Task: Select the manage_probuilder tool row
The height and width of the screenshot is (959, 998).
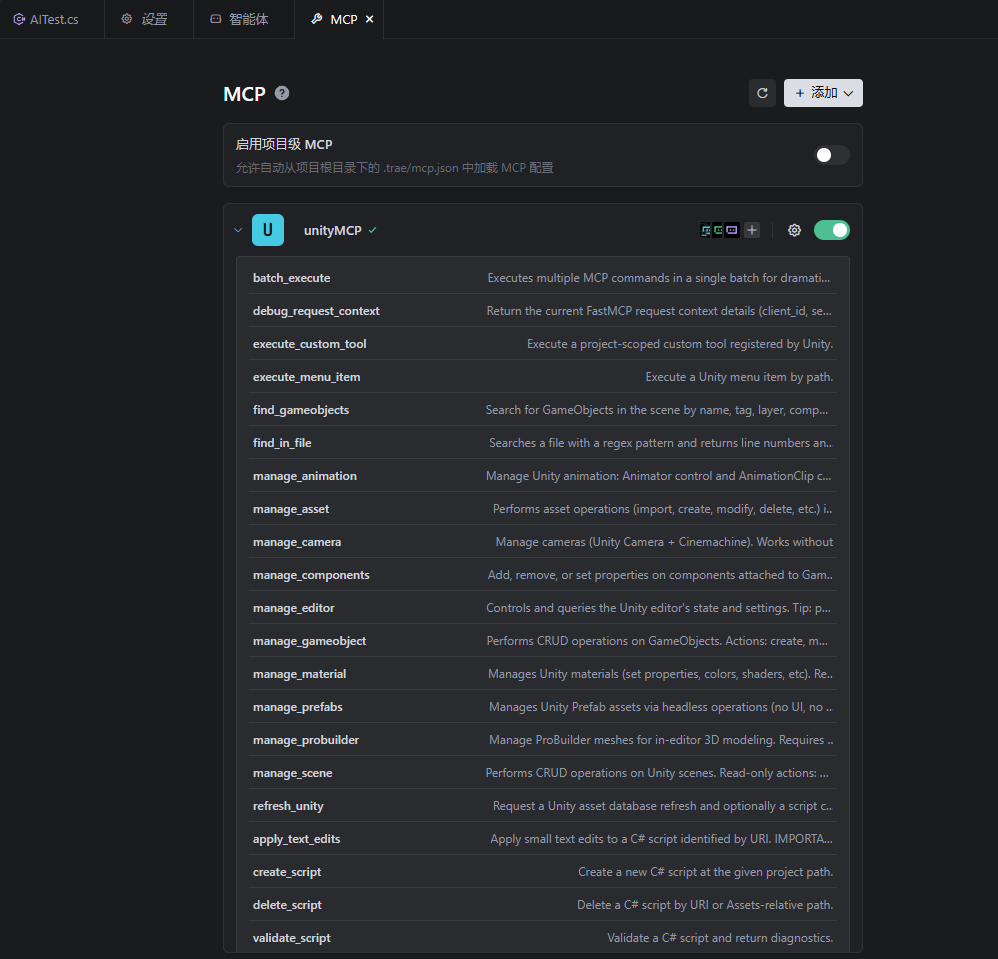Action: point(542,741)
